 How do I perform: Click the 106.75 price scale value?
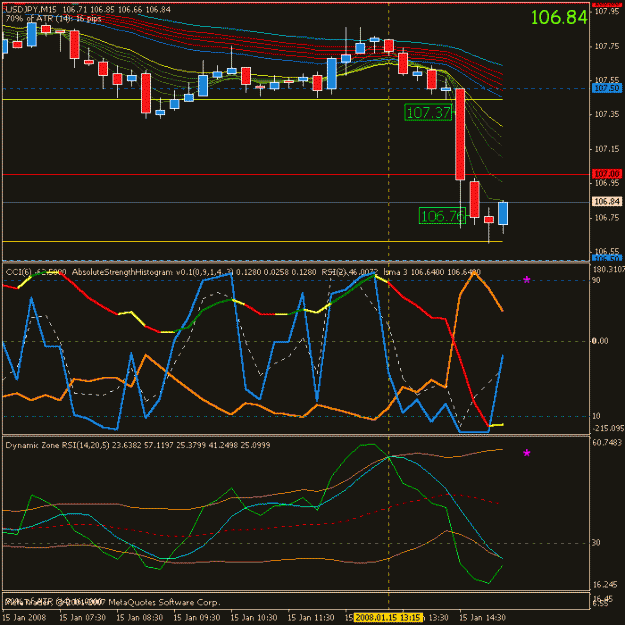tap(607, 218)
